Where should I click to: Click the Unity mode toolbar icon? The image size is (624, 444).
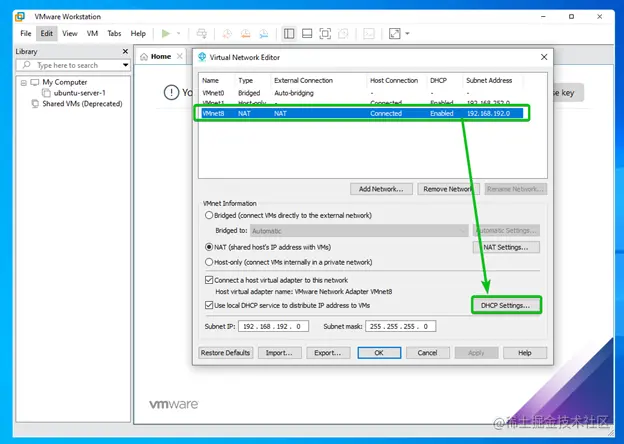click(343, 34)
